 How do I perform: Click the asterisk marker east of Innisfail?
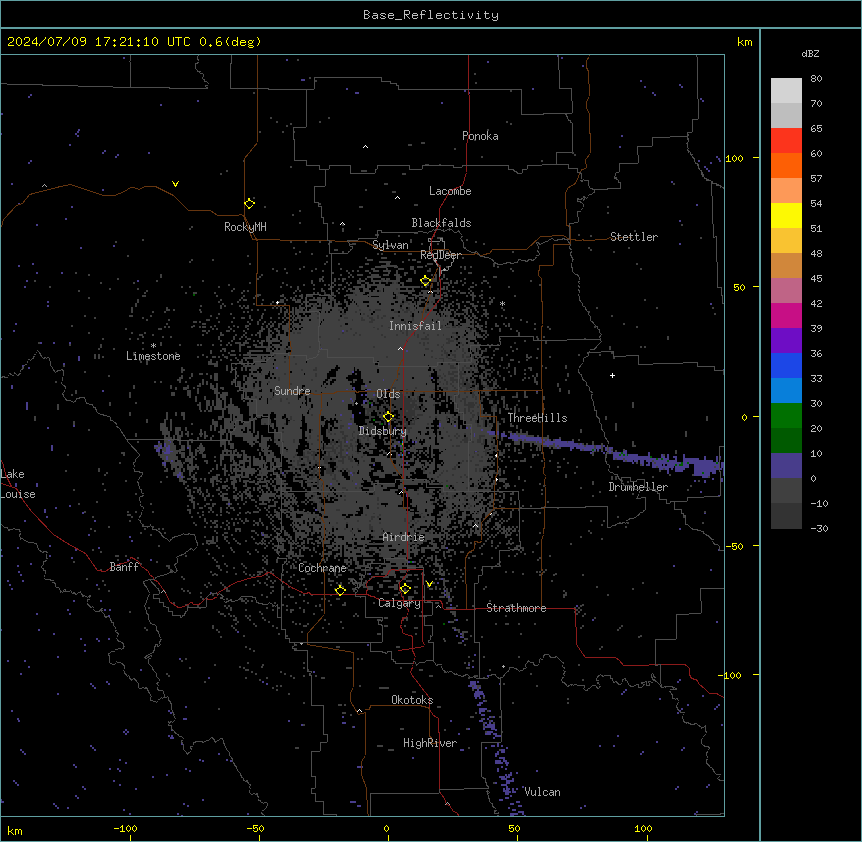click(x=502, y=303)
